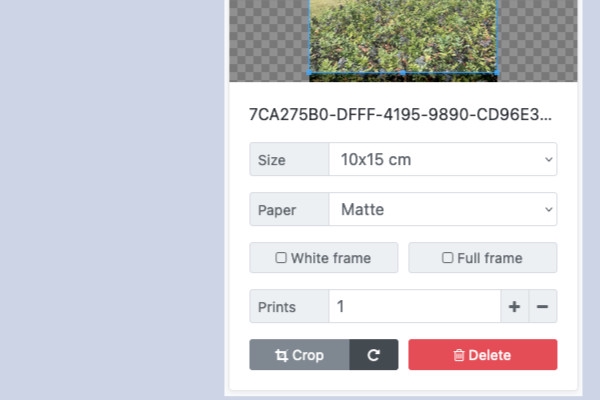Click the crop icon on Crop button
The width and height of the screenshot is (600, 400).
coord(281,355)
